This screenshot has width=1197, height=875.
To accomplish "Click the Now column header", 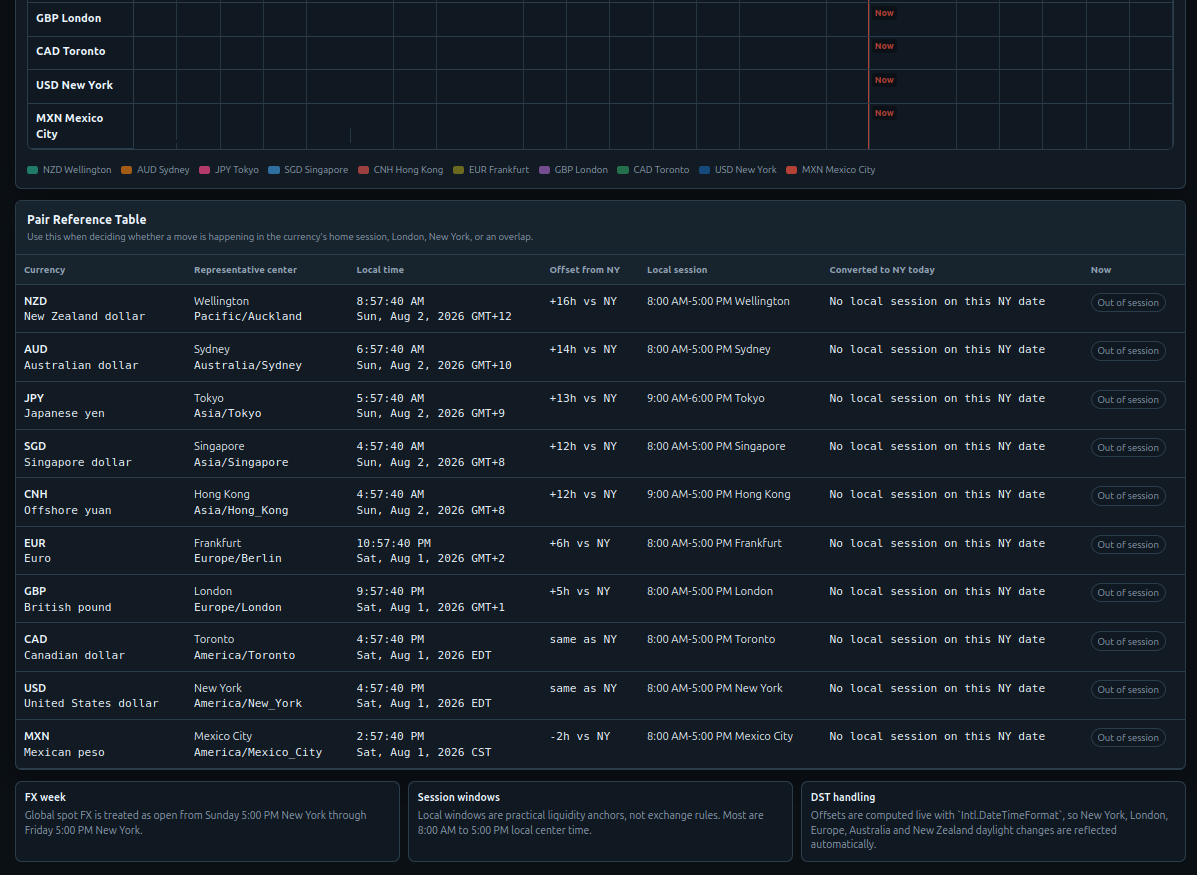I will tap(1101, 270).
